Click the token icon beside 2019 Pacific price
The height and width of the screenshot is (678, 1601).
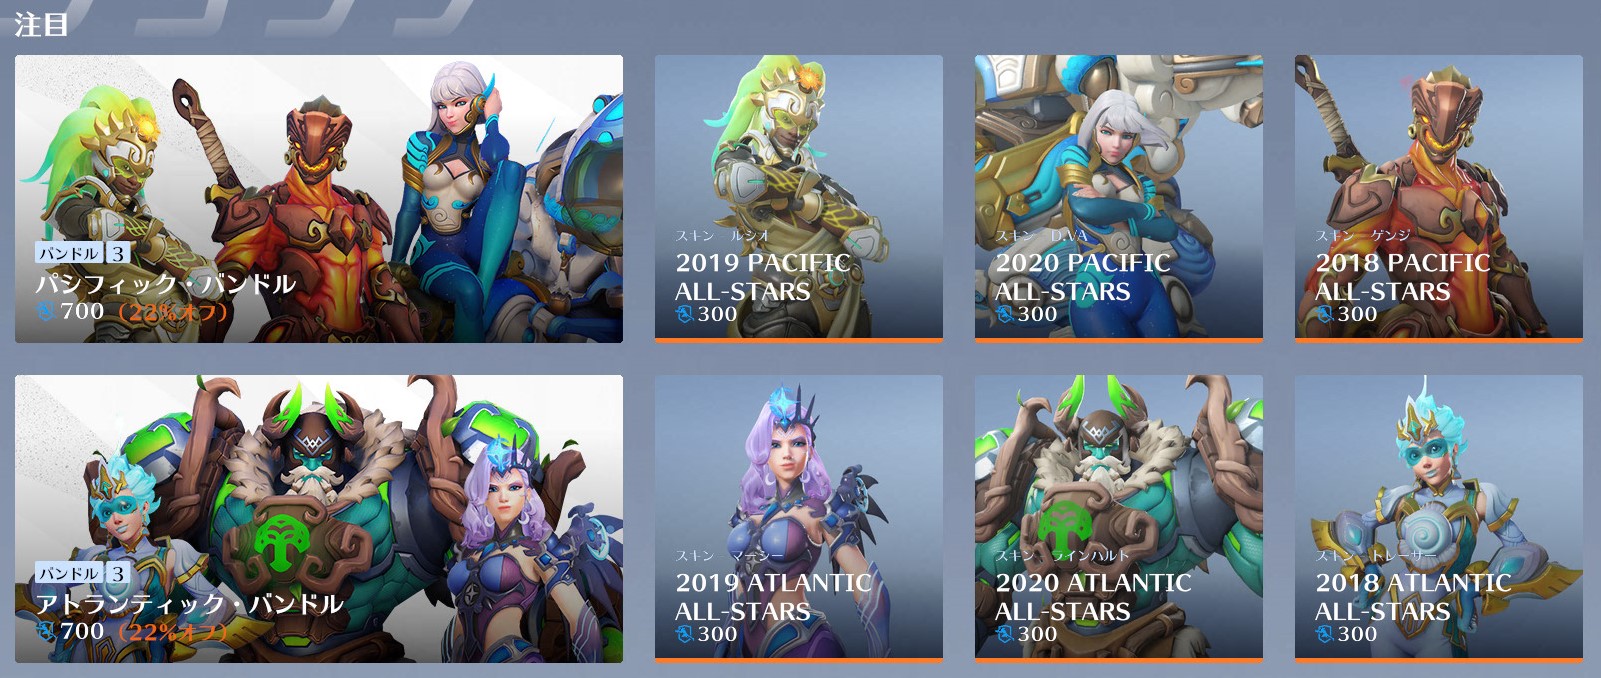tap(685, 315)
